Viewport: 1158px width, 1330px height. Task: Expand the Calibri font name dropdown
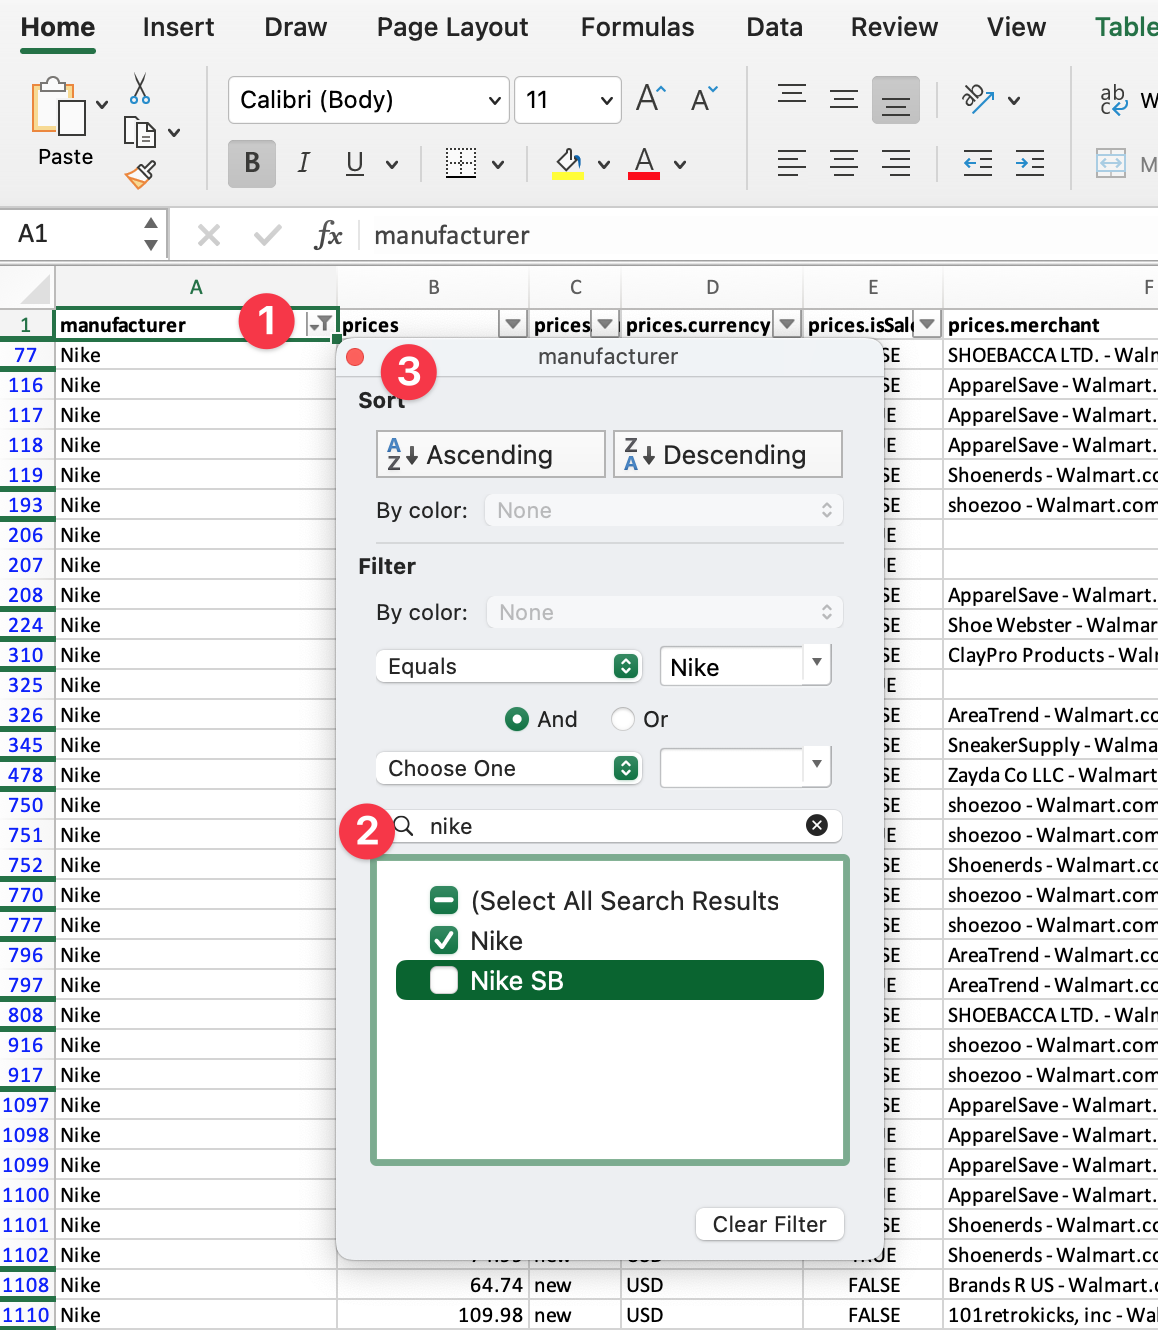coord(494,100)
